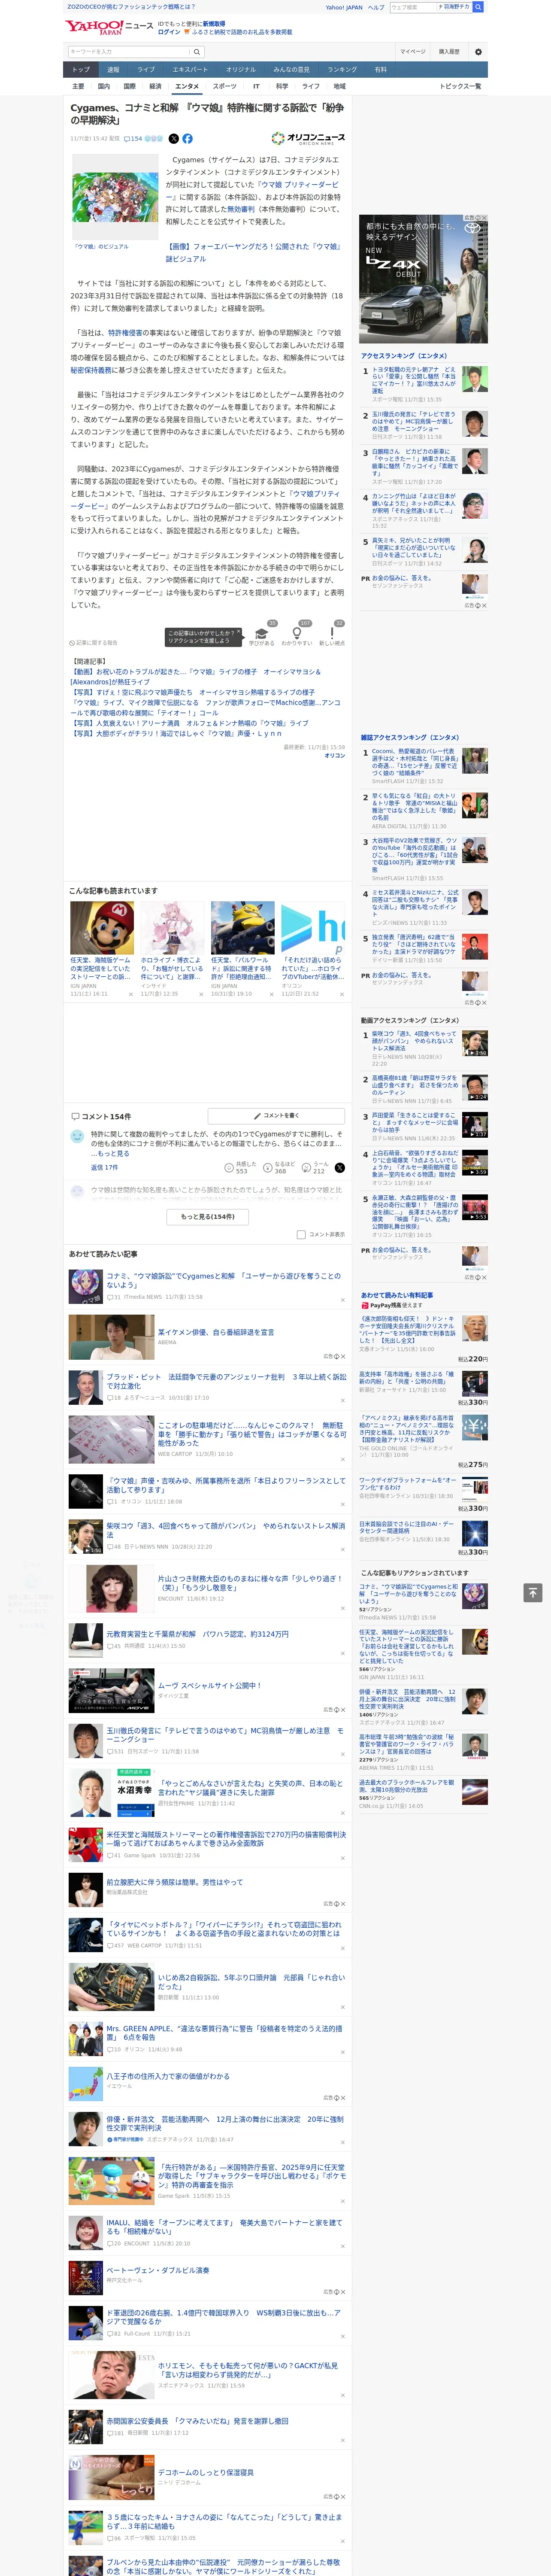Click the web search input field
Image resolution: width=551 pixels, height=2576 pixels.
412,7
